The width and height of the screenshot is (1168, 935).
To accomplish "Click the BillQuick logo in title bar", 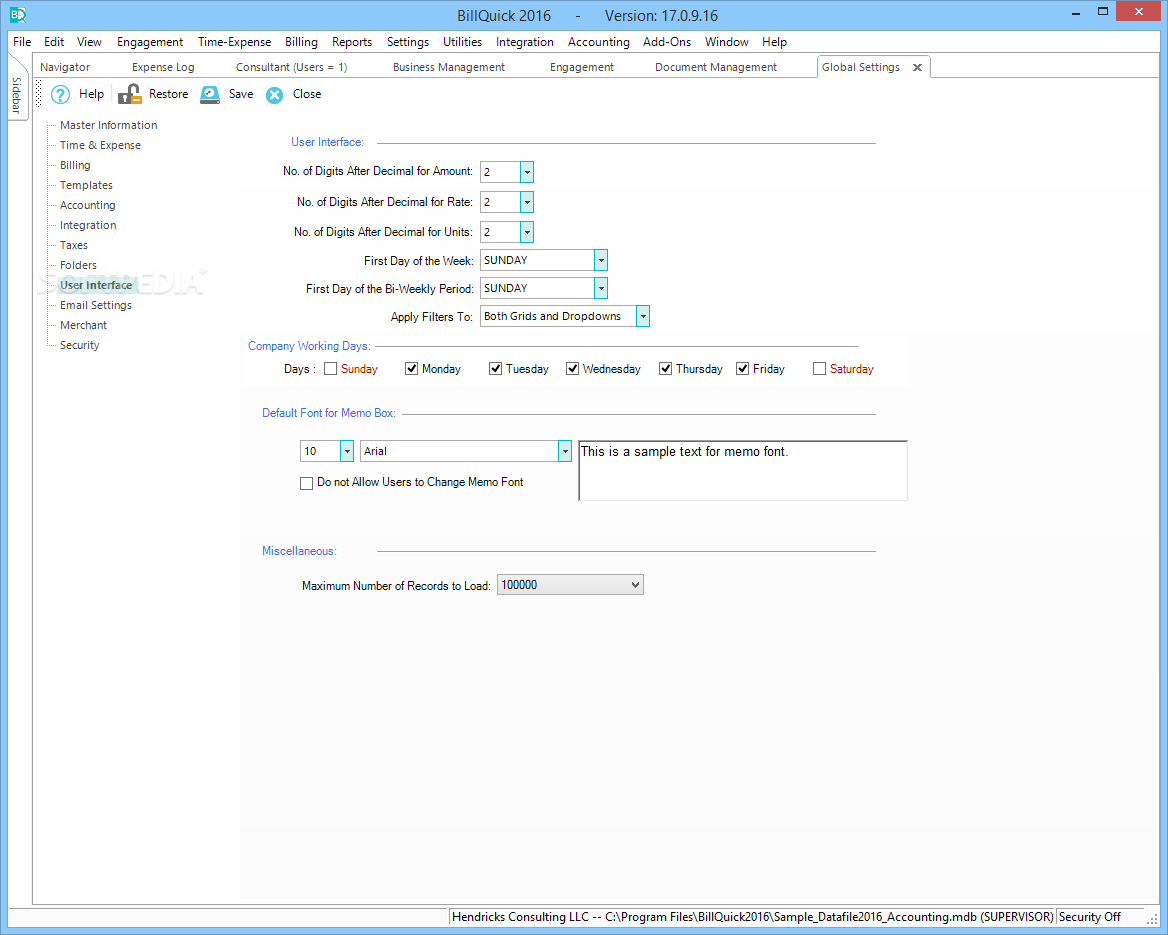I will [18, 14].
